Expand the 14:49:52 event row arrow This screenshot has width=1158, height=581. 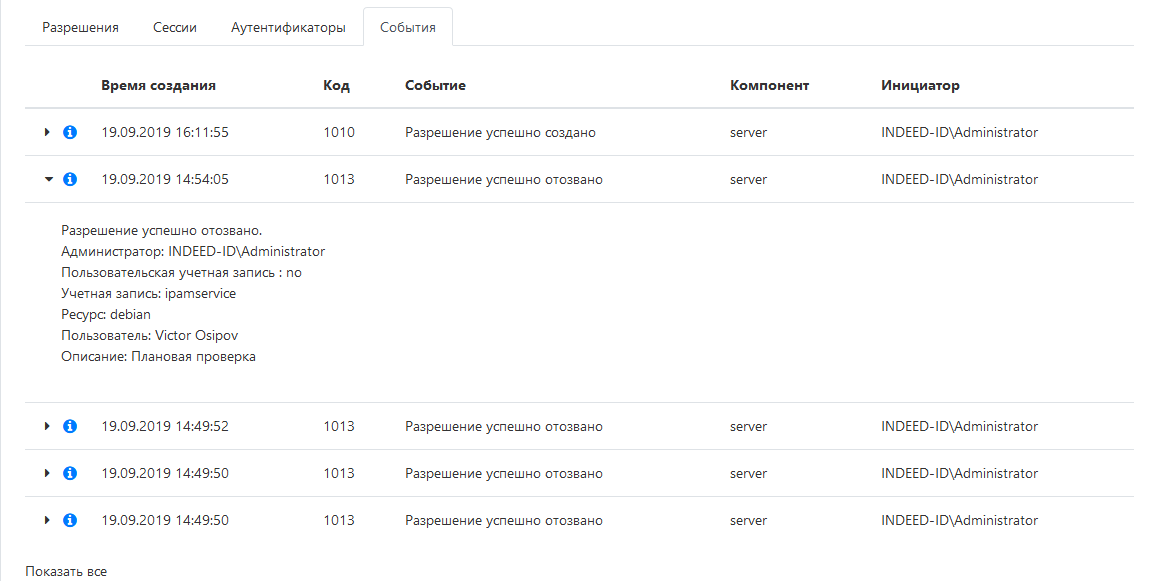47,426
